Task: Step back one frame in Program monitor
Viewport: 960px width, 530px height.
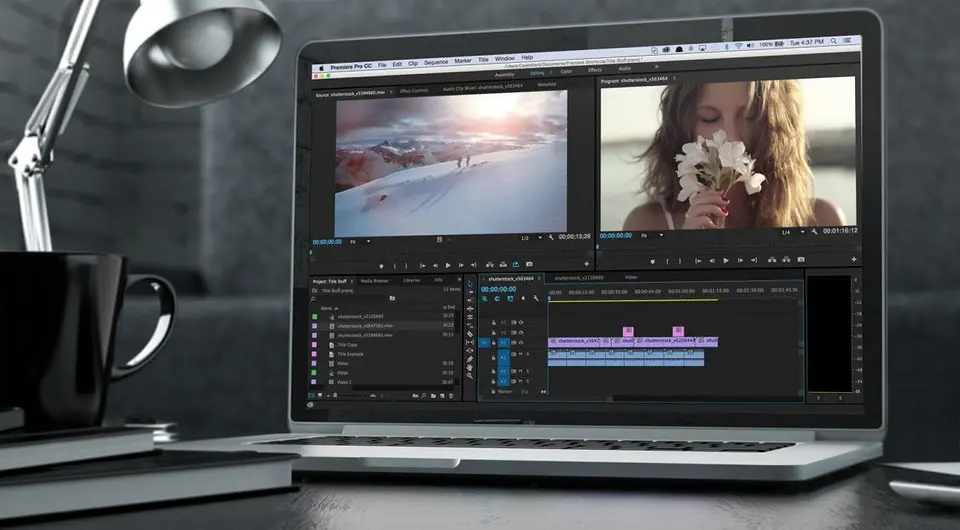Action: [712, 261]
